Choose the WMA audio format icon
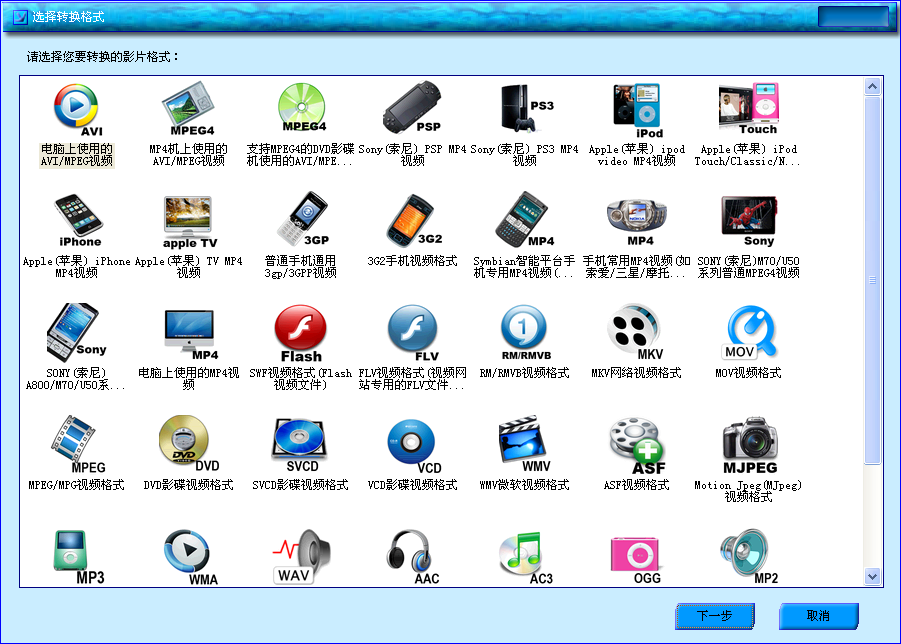 (190, 558)
